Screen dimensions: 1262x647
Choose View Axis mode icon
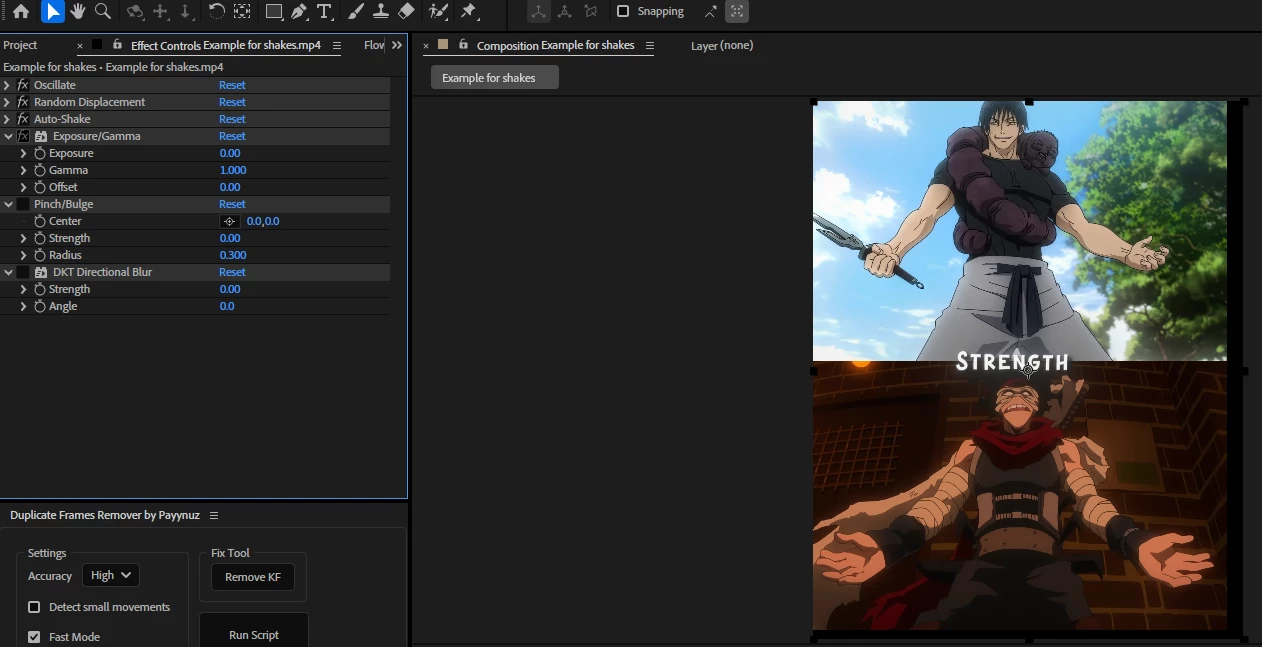tap(591, 12)
